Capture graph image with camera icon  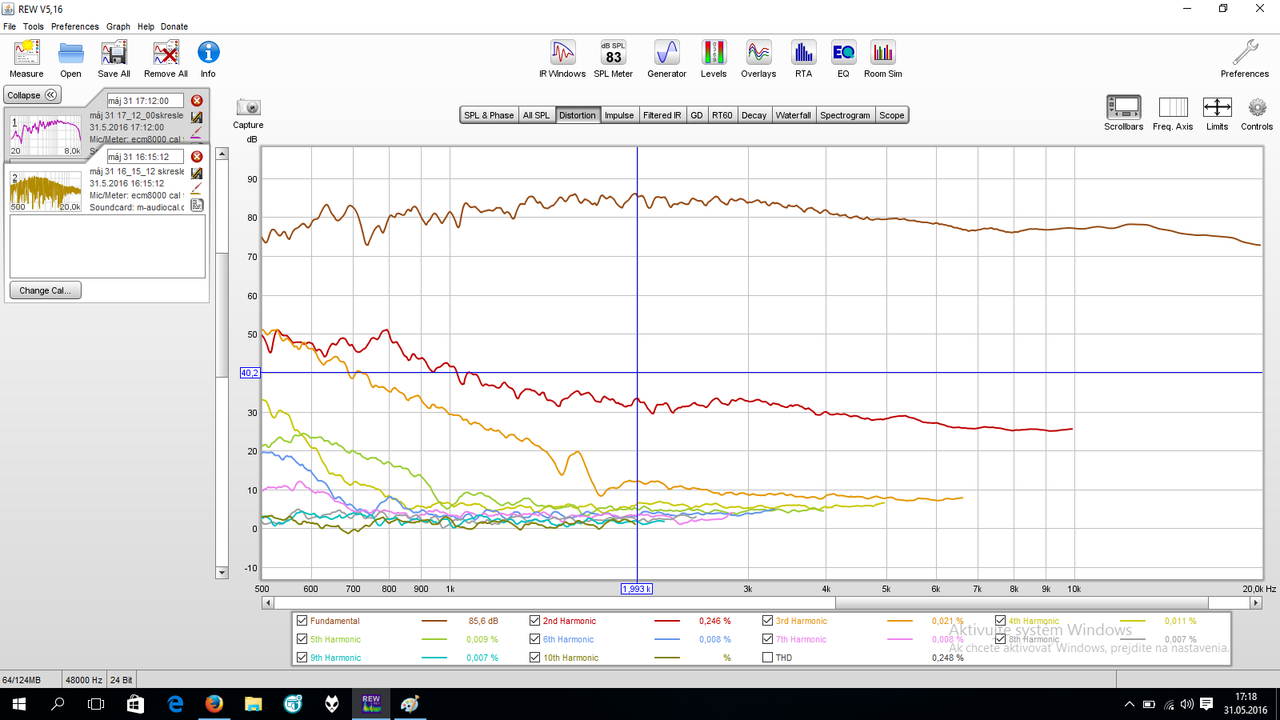(248, 113)
